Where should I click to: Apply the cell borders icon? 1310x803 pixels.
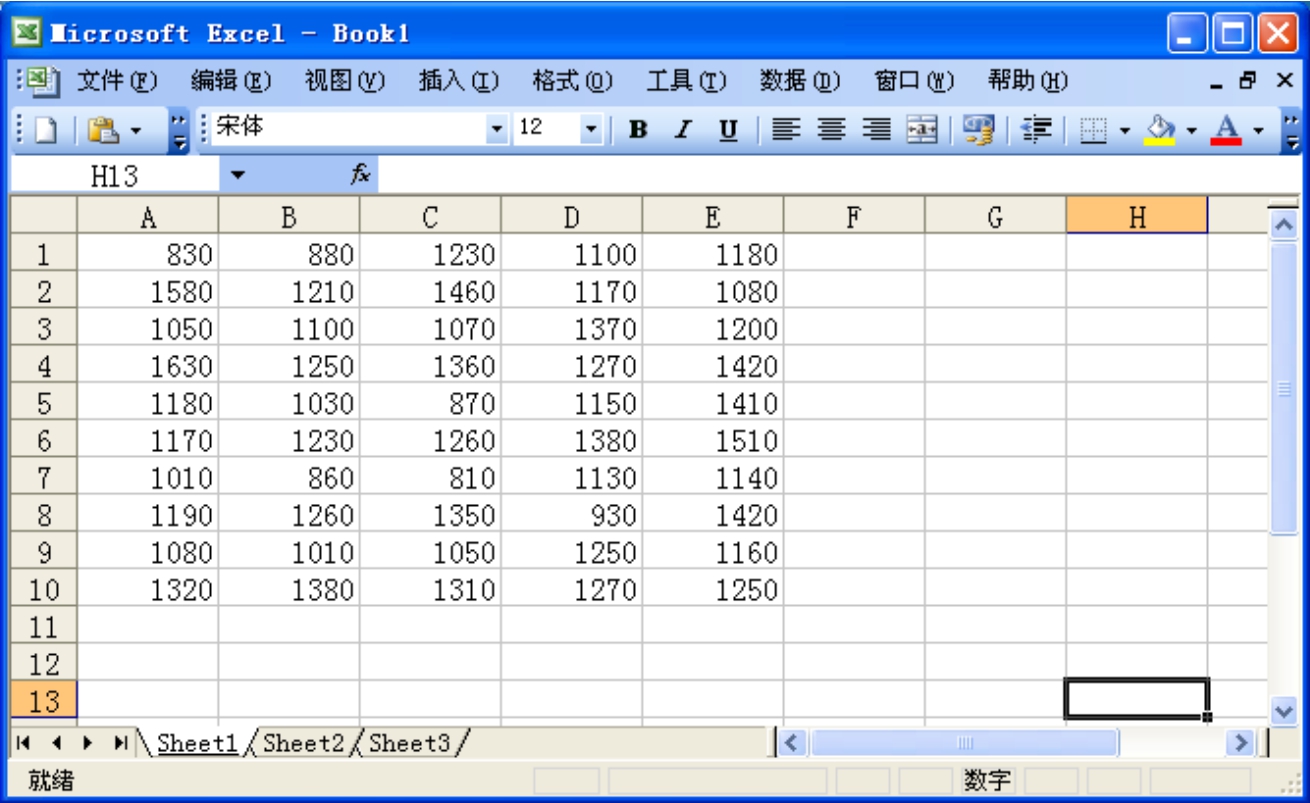click(1095, 130)
